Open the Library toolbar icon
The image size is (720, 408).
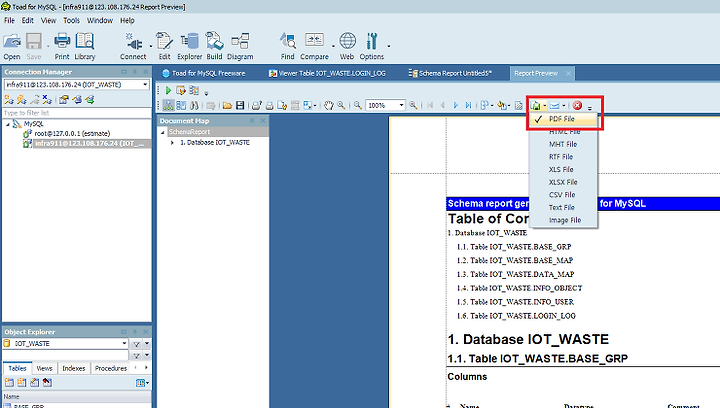[x=85, y=42]
